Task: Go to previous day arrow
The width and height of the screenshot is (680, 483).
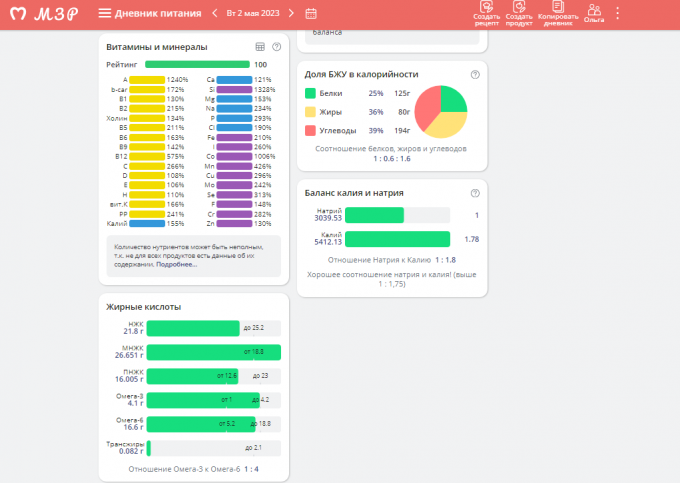Action: (214, 14)
